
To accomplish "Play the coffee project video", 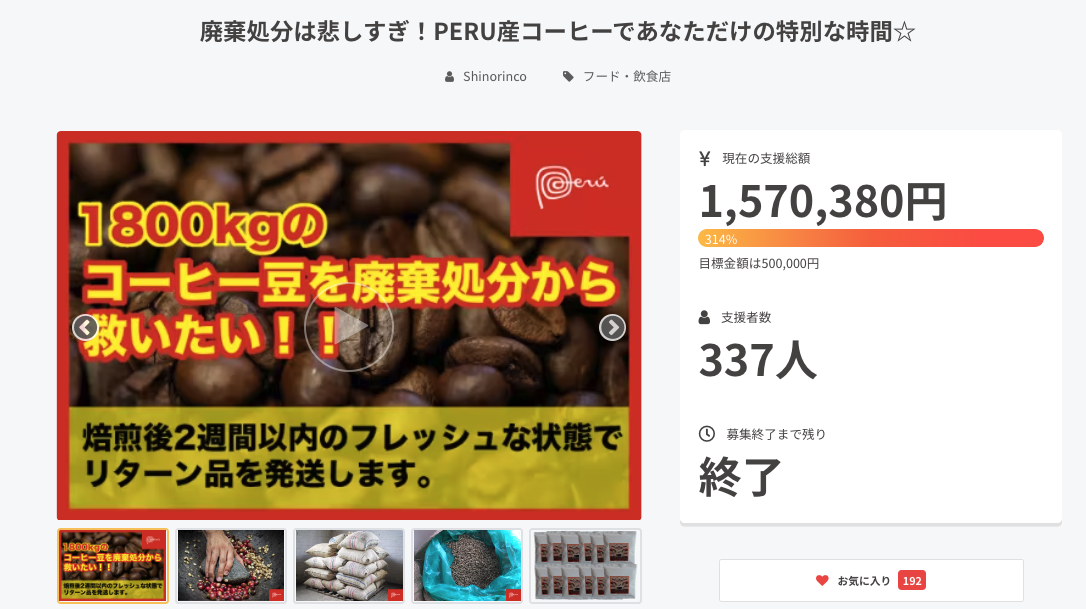I will [x=349, y=327].
